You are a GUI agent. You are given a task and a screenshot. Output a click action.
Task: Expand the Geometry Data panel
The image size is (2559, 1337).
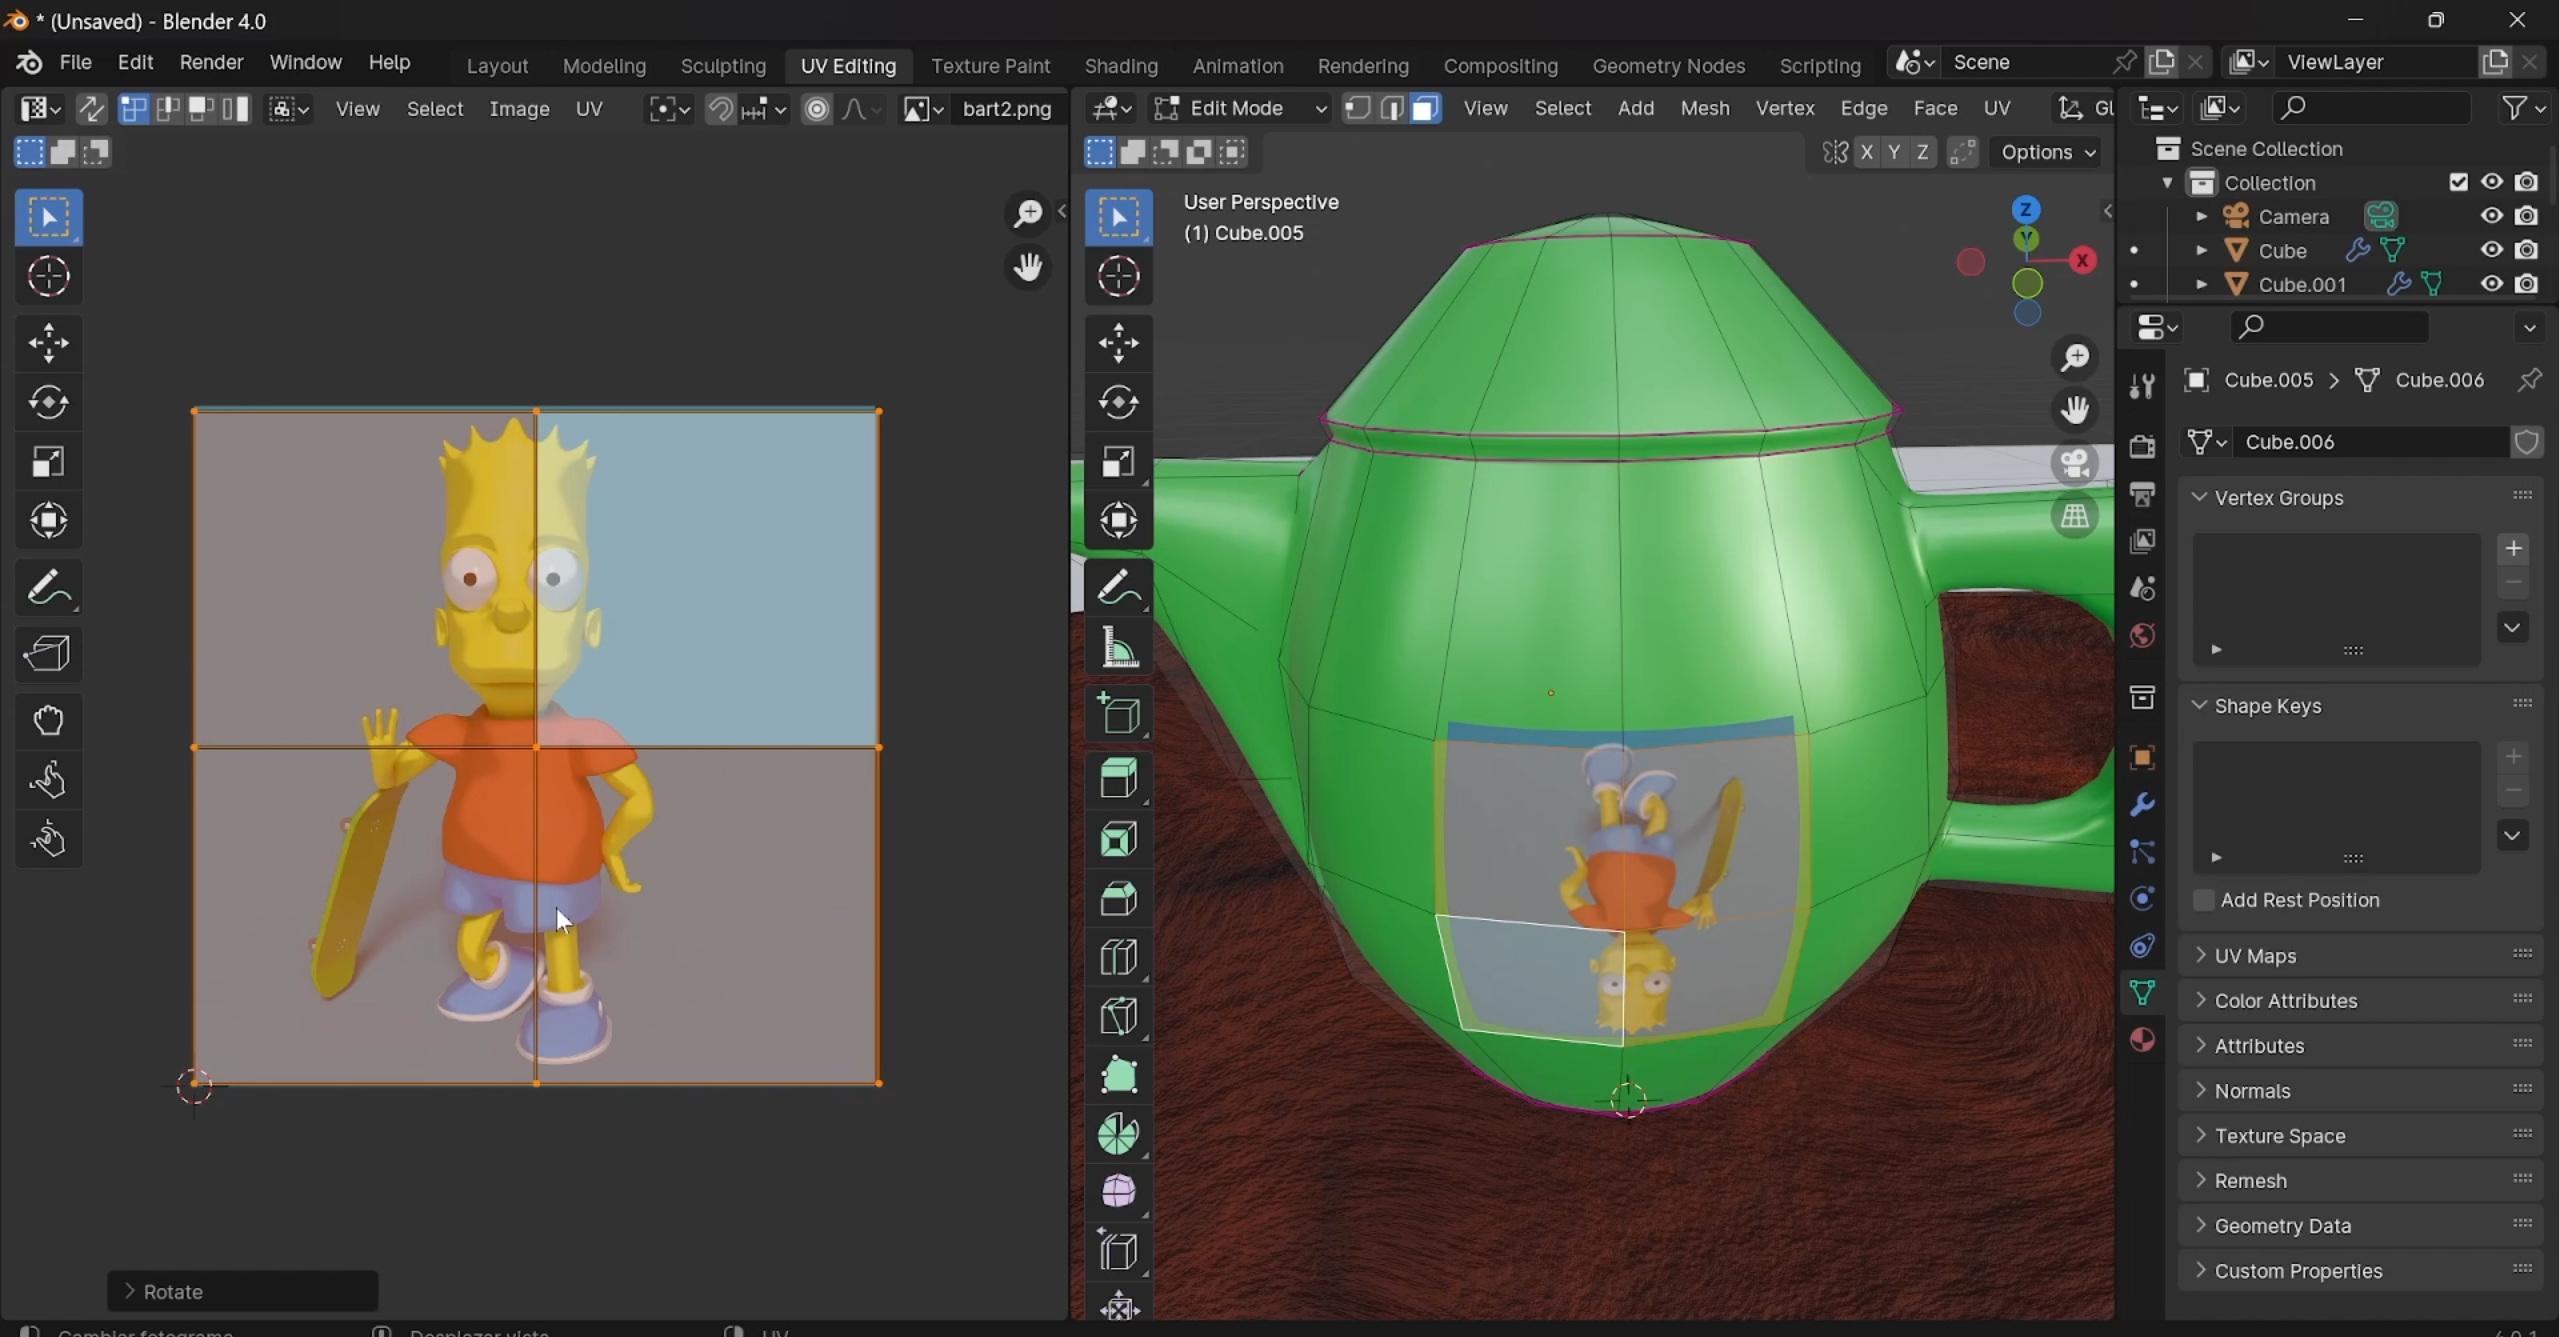(x=2362, y=1225)
